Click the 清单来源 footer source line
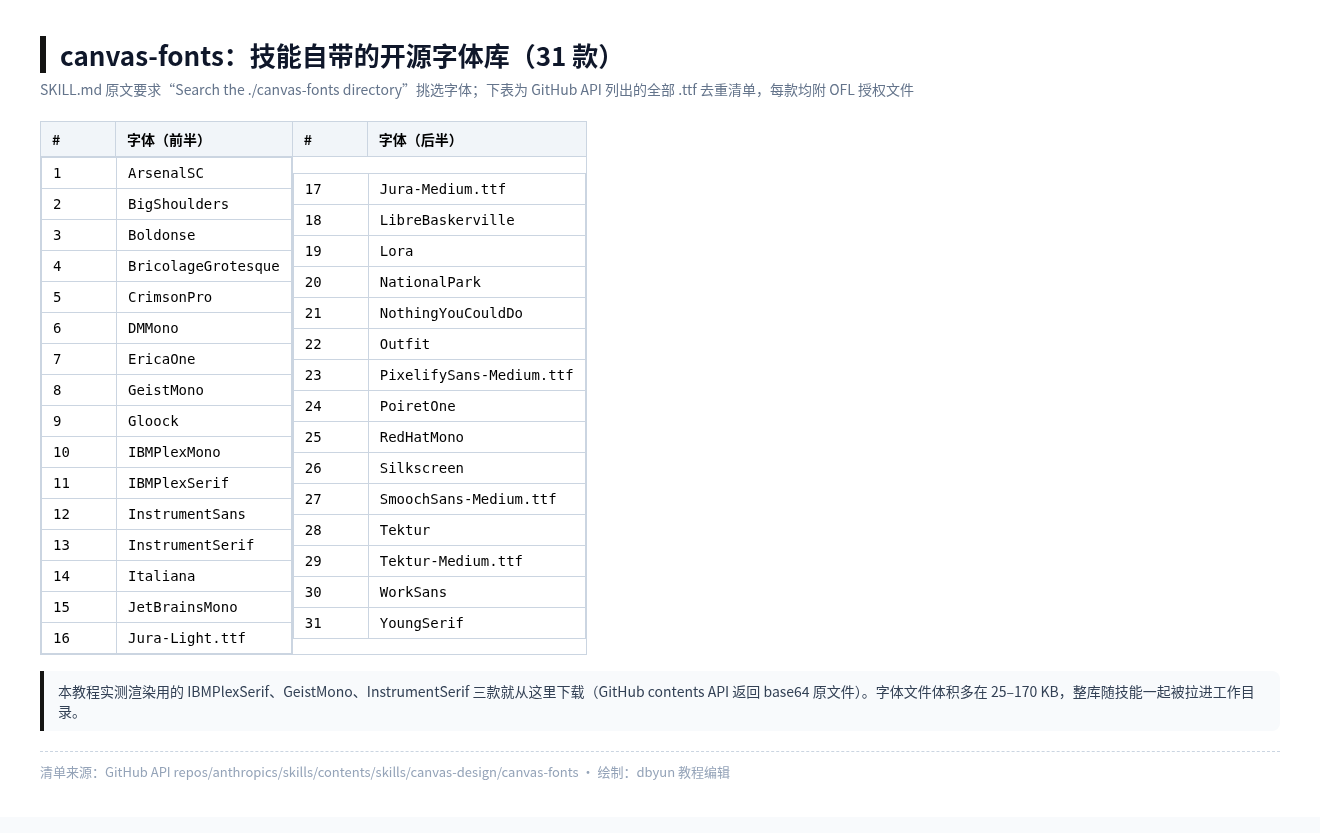The width and height of the screenshot is (1320, 833). (x=385, y=772)
